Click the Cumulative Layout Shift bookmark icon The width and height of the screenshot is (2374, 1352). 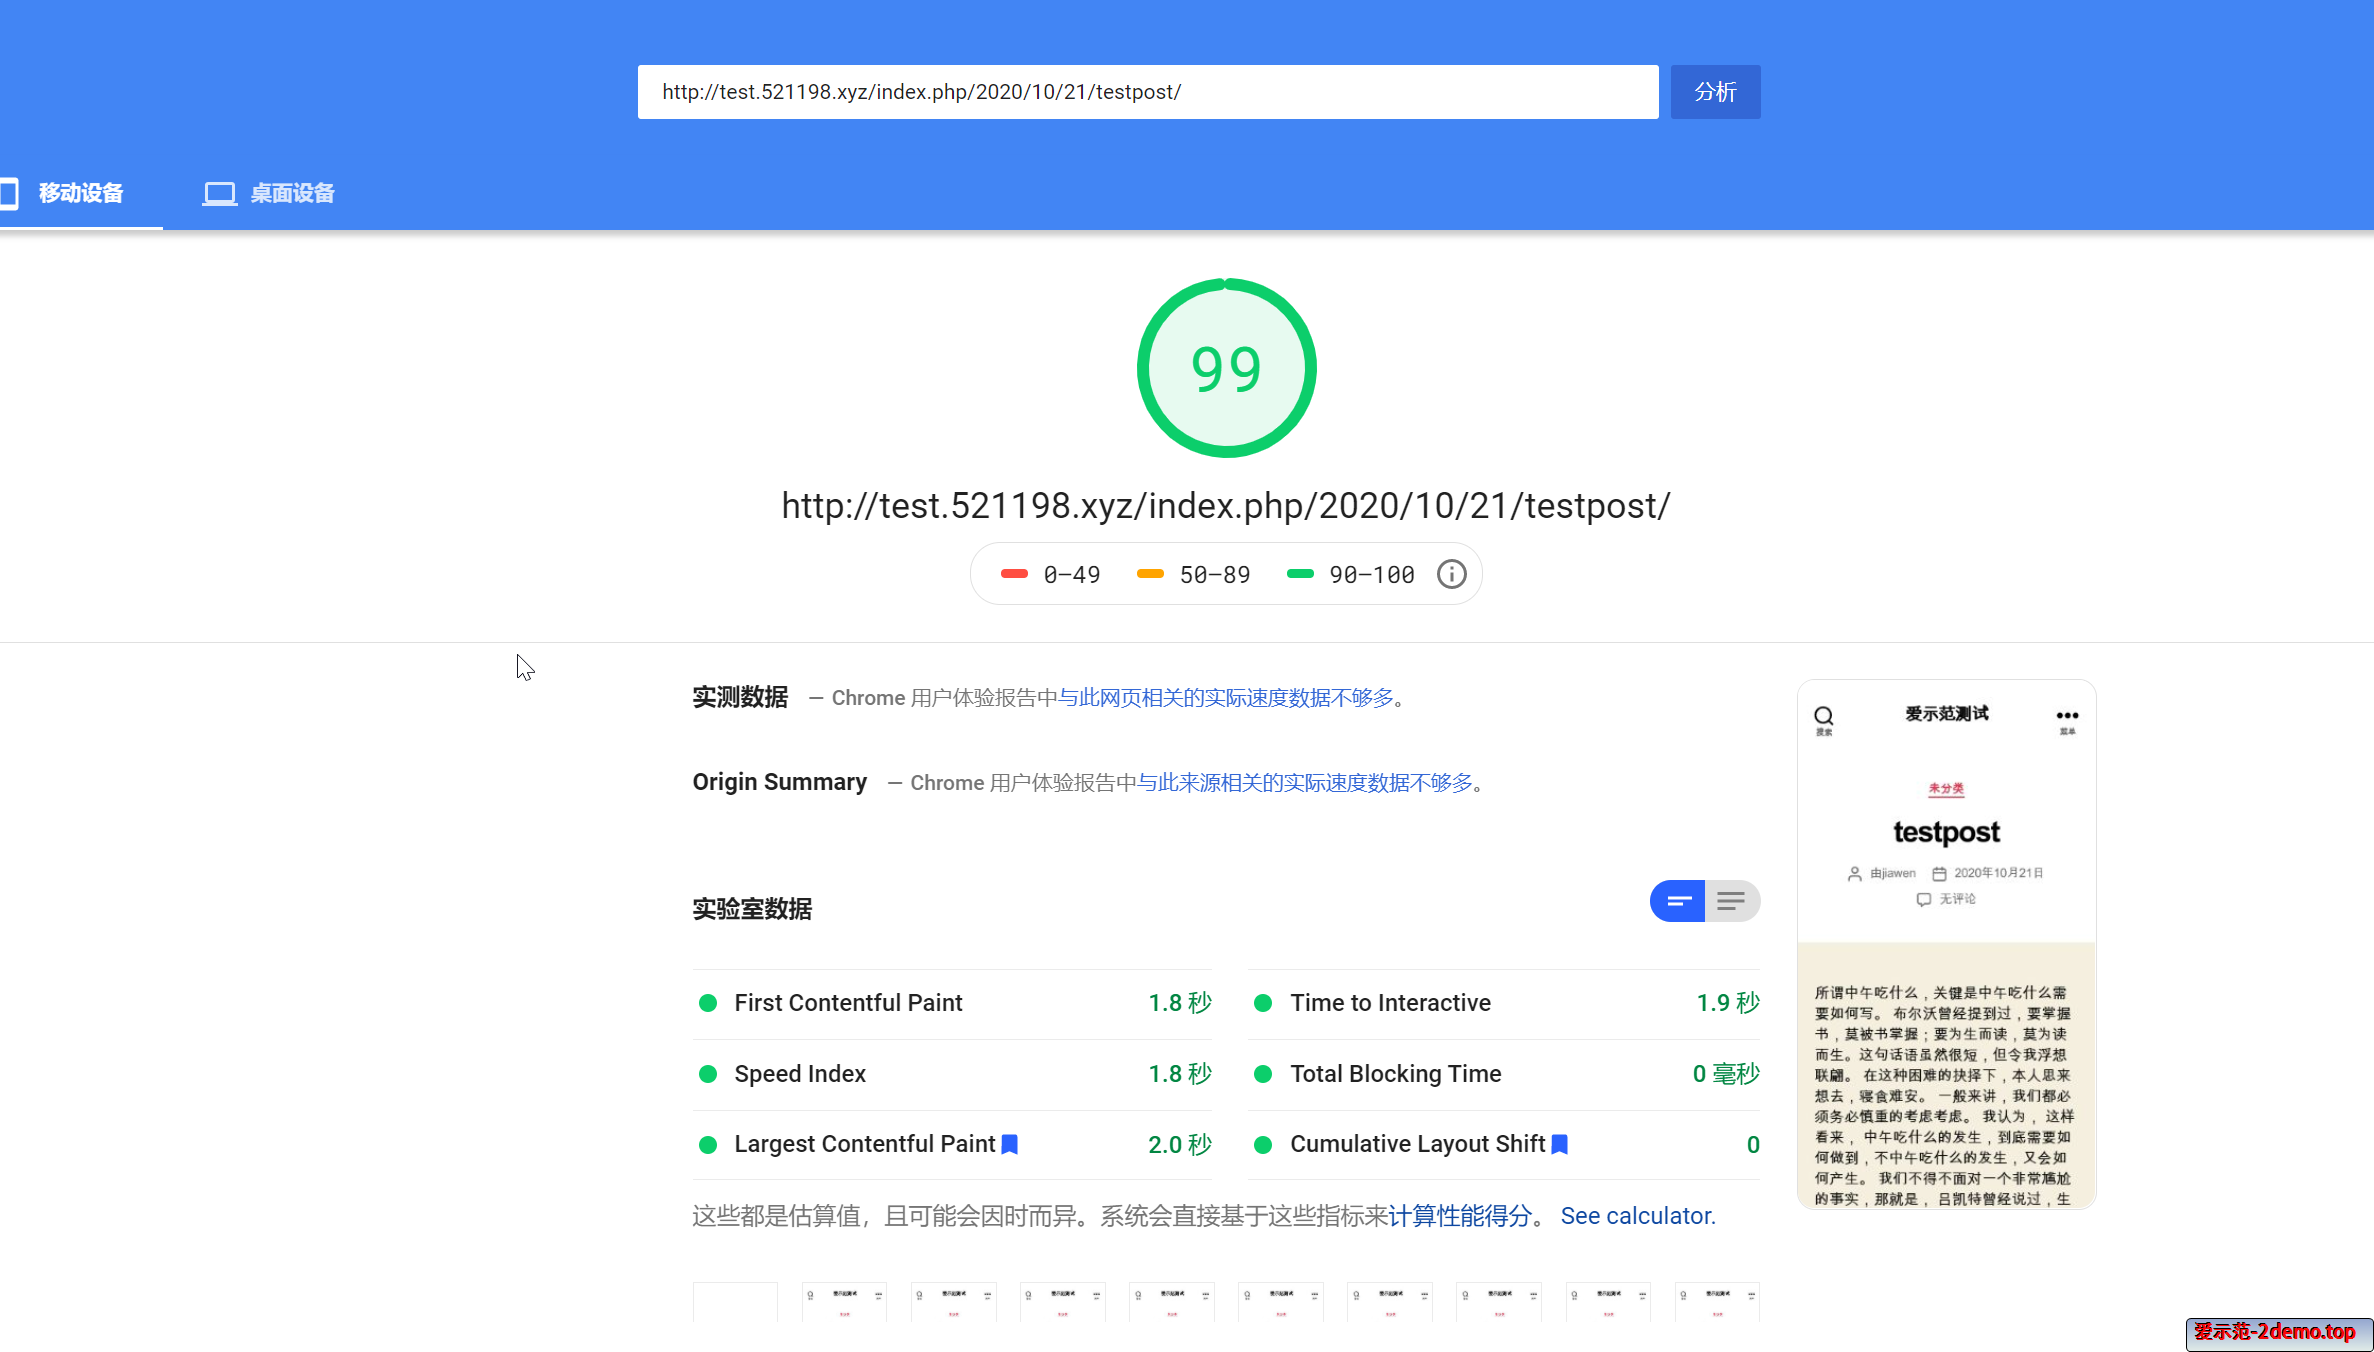(x=1559, y=1144)
